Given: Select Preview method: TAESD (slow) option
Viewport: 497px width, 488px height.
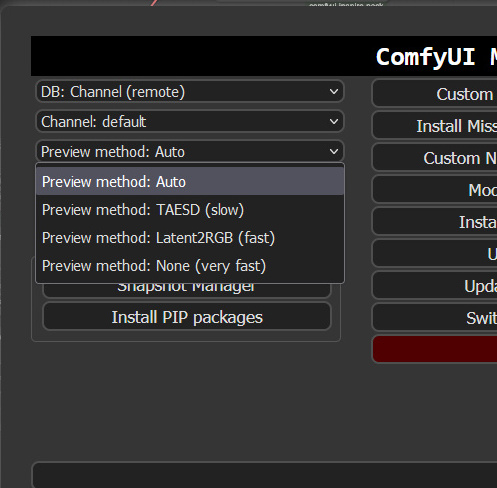Looking at the screenshot, I should point(190,210).
